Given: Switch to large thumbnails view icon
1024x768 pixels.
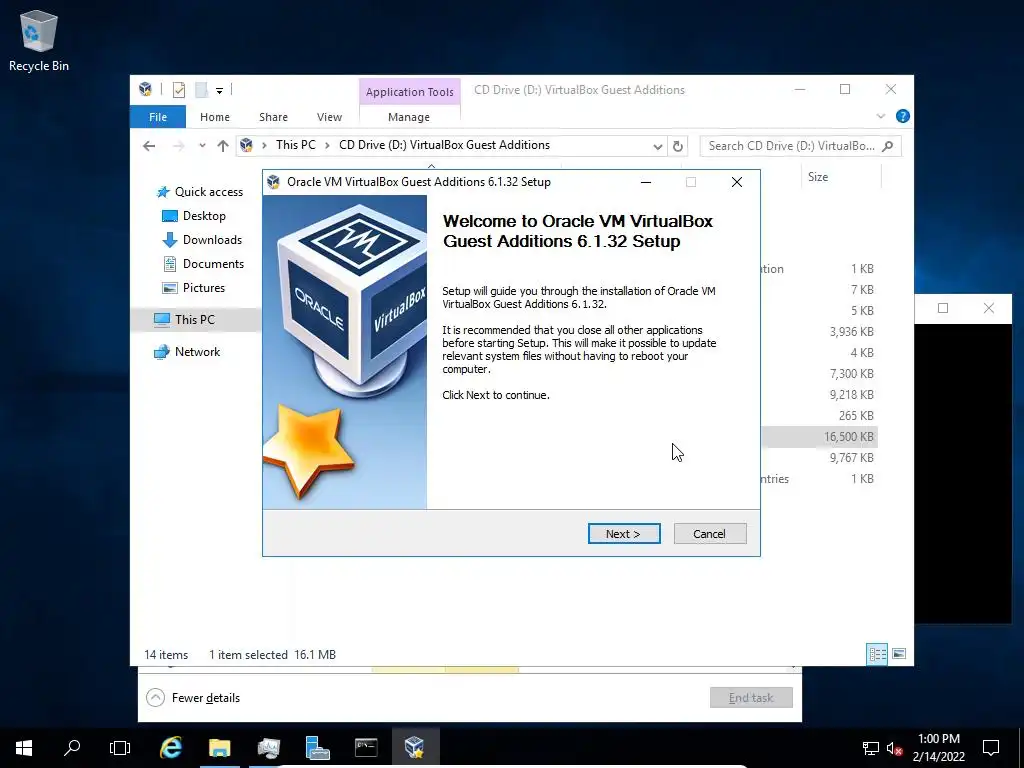Looking at the screenshot, I should [x=899, y=654].
